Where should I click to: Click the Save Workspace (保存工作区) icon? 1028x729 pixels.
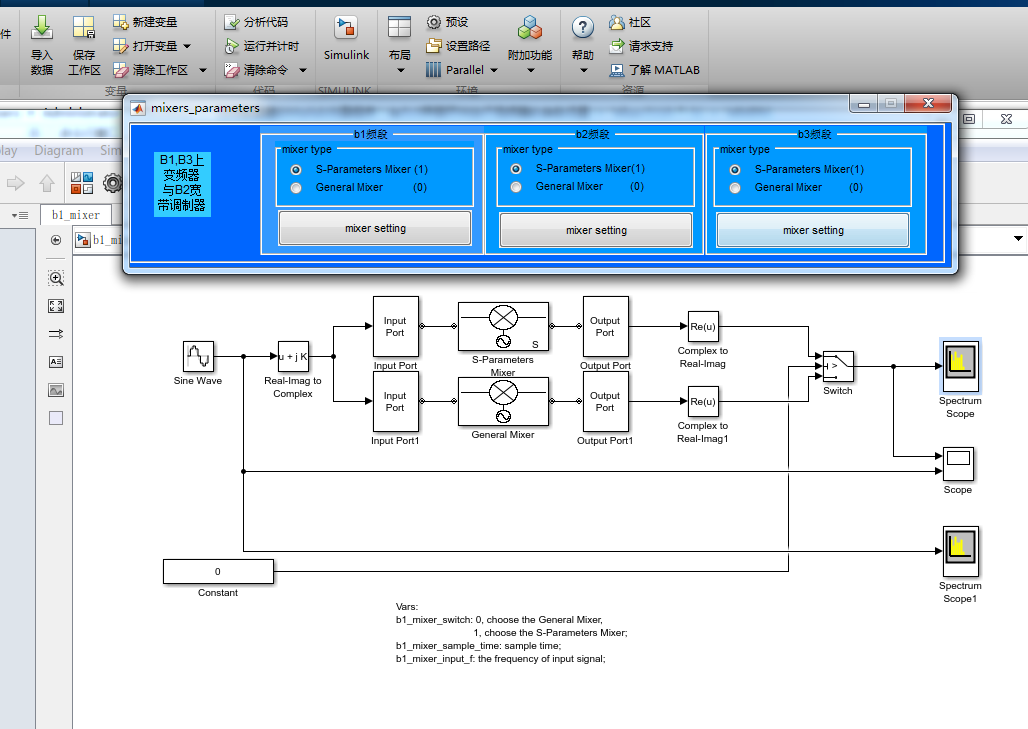84,29
